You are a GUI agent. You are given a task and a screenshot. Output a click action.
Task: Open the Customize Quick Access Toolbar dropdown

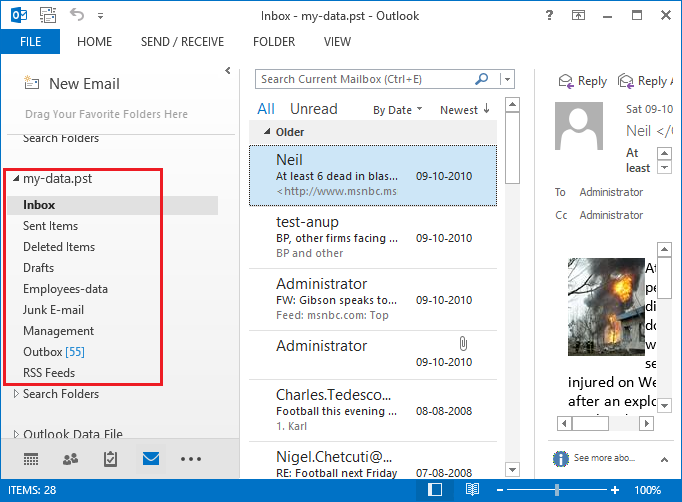100,16
